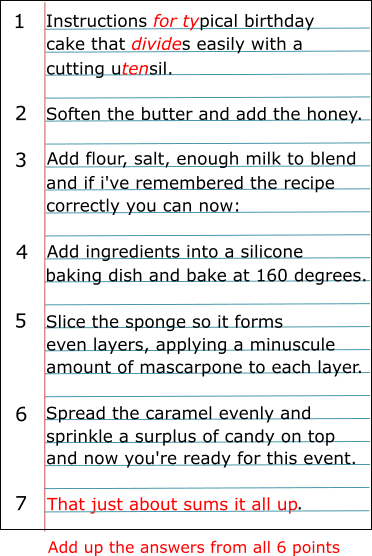Screen dimensions: 372x556
Task: Click the caption "Add up the answers from all 6 points"
Action: 194,547
